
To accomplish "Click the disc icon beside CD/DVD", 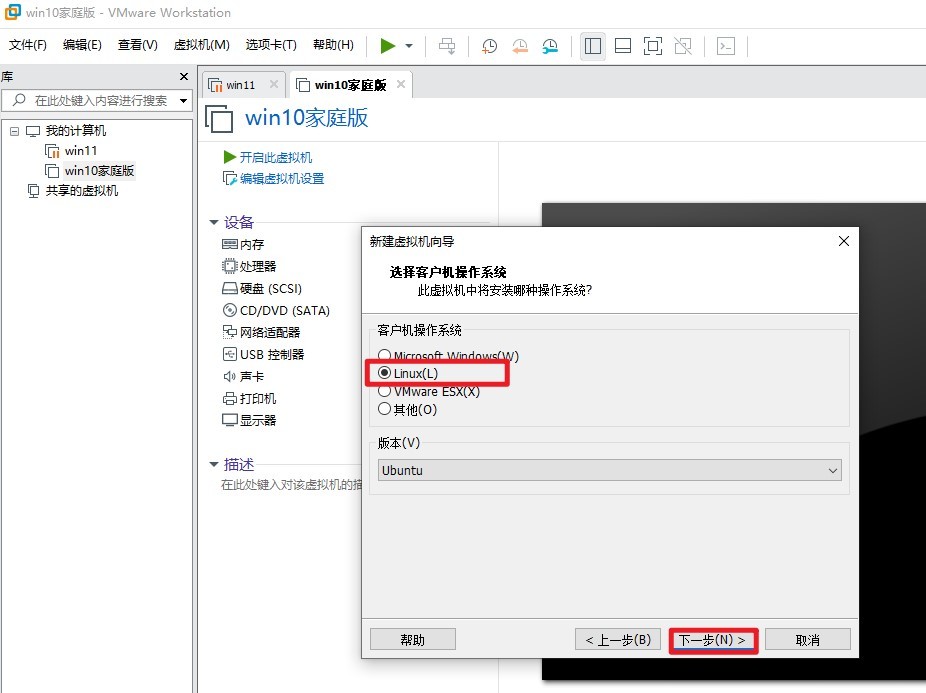I will (x=230, y=310).
